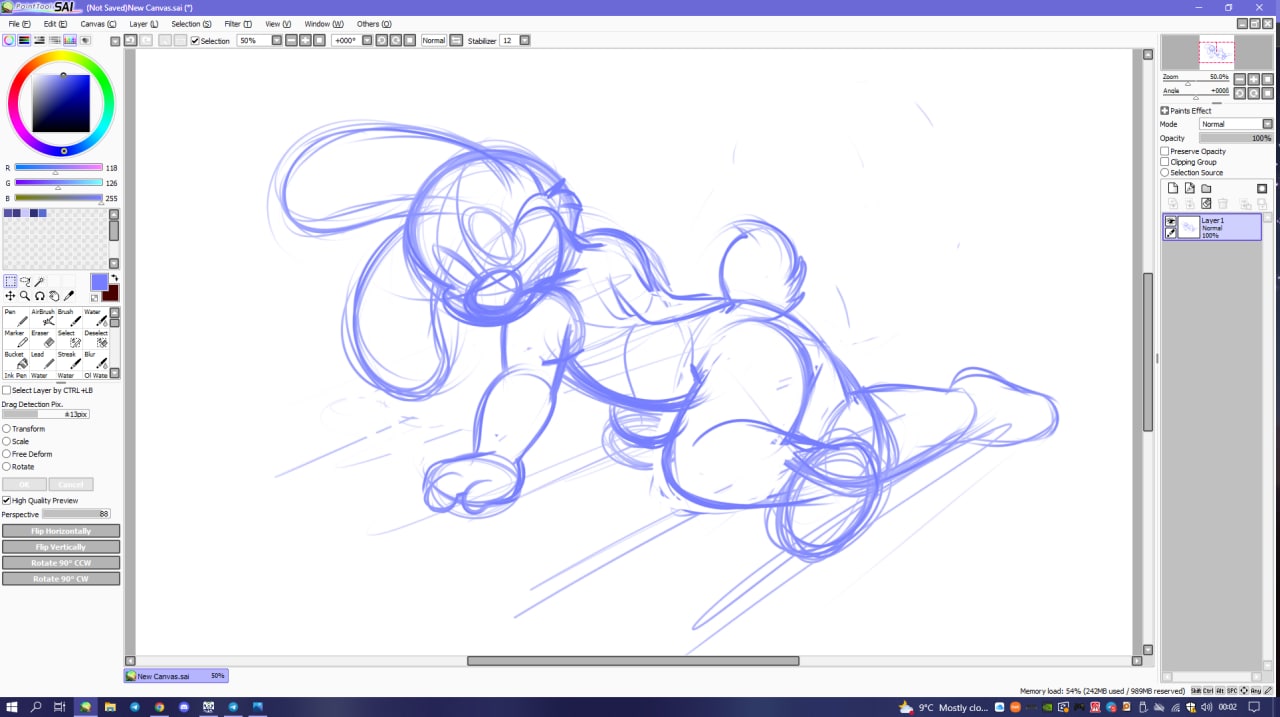
Task: Expand the Paints Effect section
Action: [1165, 111]
